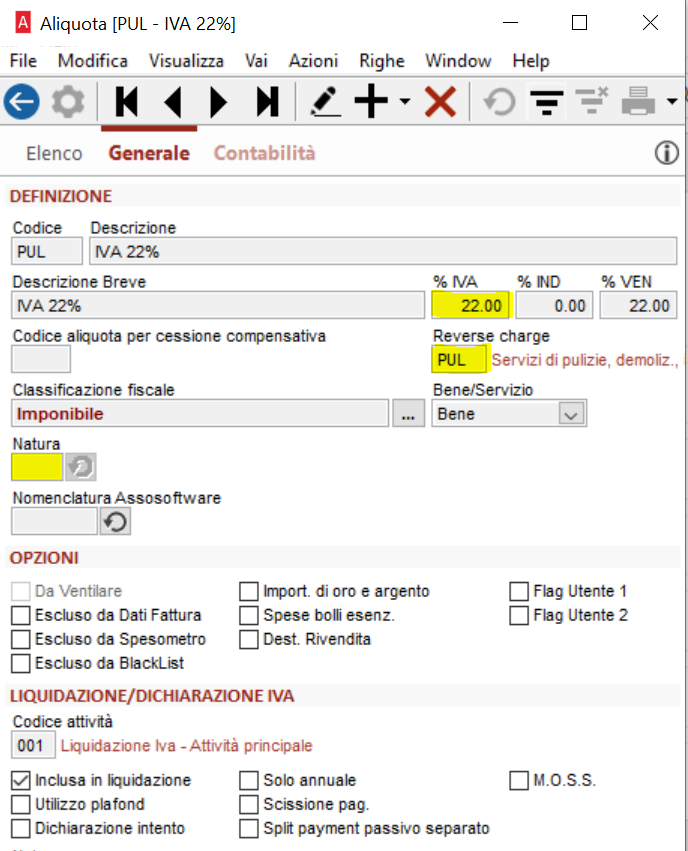Click the Natura refresh icon

pos(81,467)
